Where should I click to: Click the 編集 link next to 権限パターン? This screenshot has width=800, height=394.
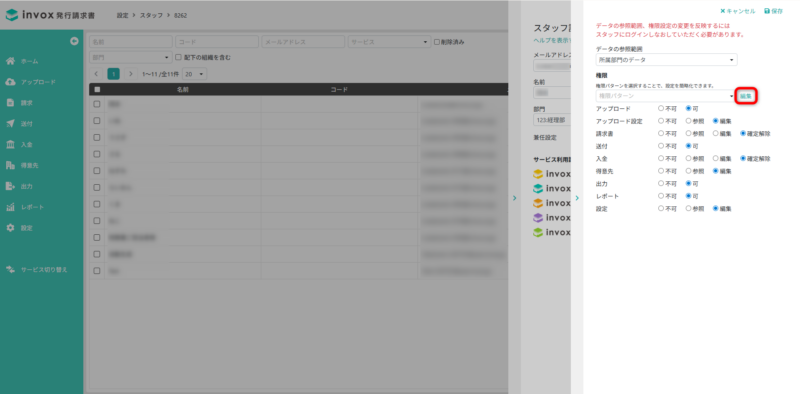tap(745, 96)
